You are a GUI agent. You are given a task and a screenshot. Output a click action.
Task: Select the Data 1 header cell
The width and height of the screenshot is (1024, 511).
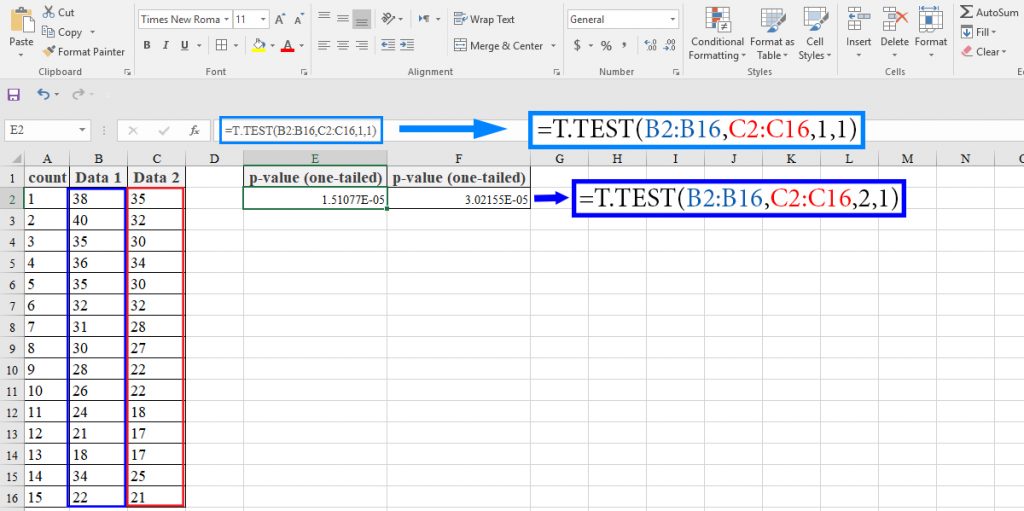pos(98,177)
